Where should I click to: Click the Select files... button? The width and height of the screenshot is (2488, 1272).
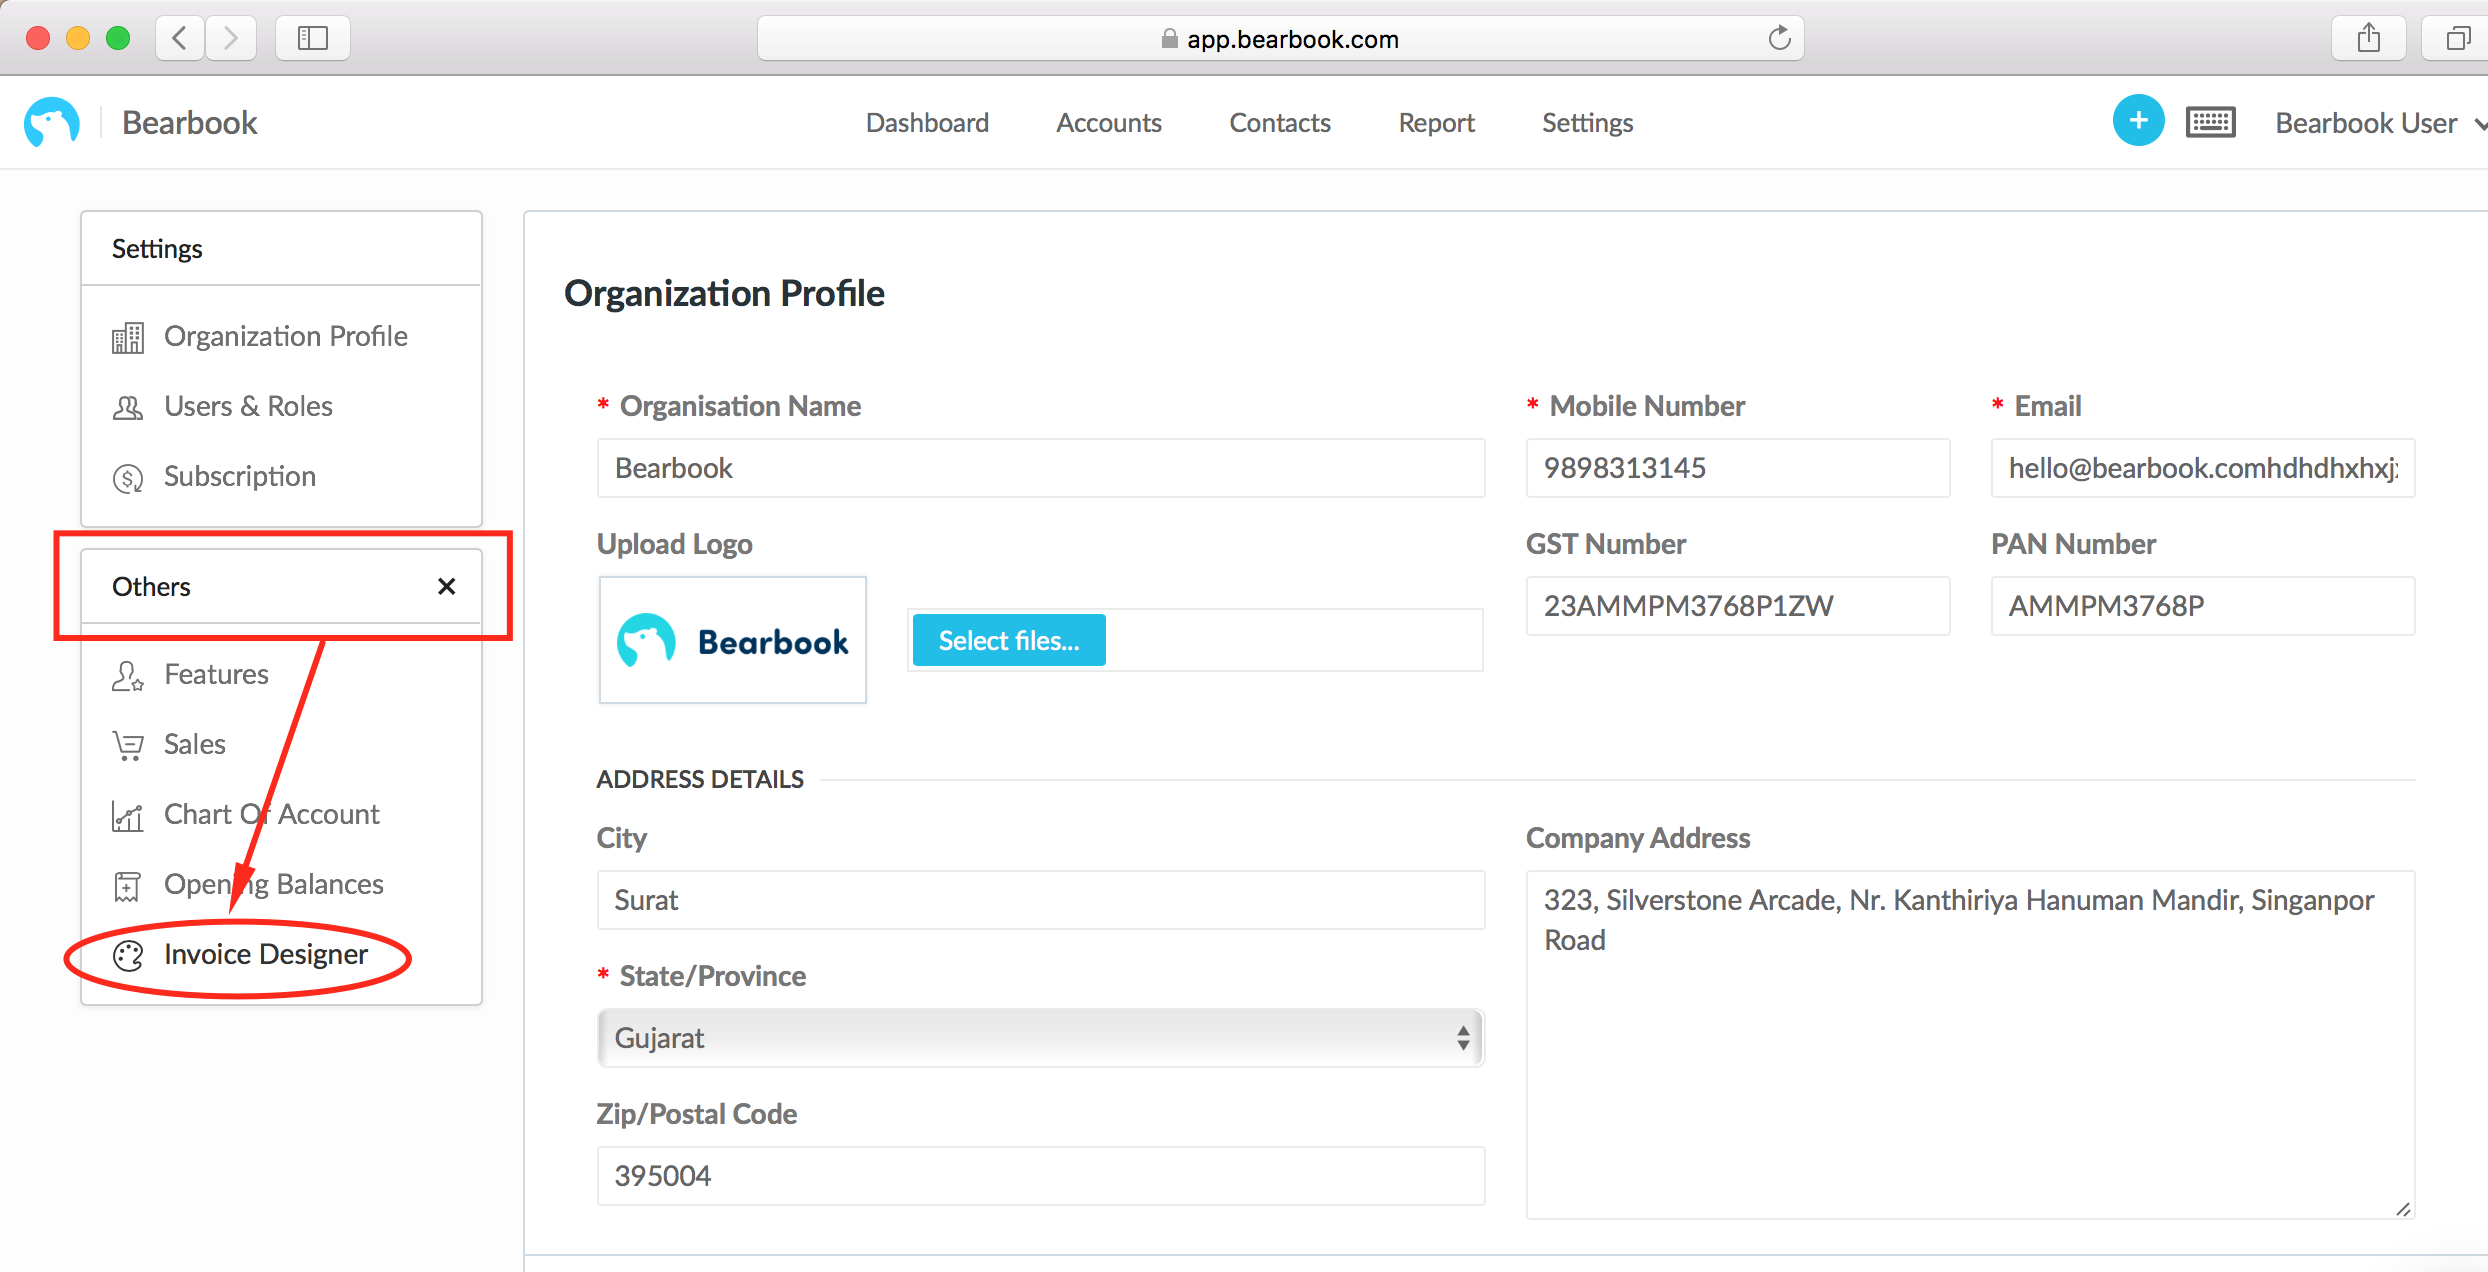1009,640
